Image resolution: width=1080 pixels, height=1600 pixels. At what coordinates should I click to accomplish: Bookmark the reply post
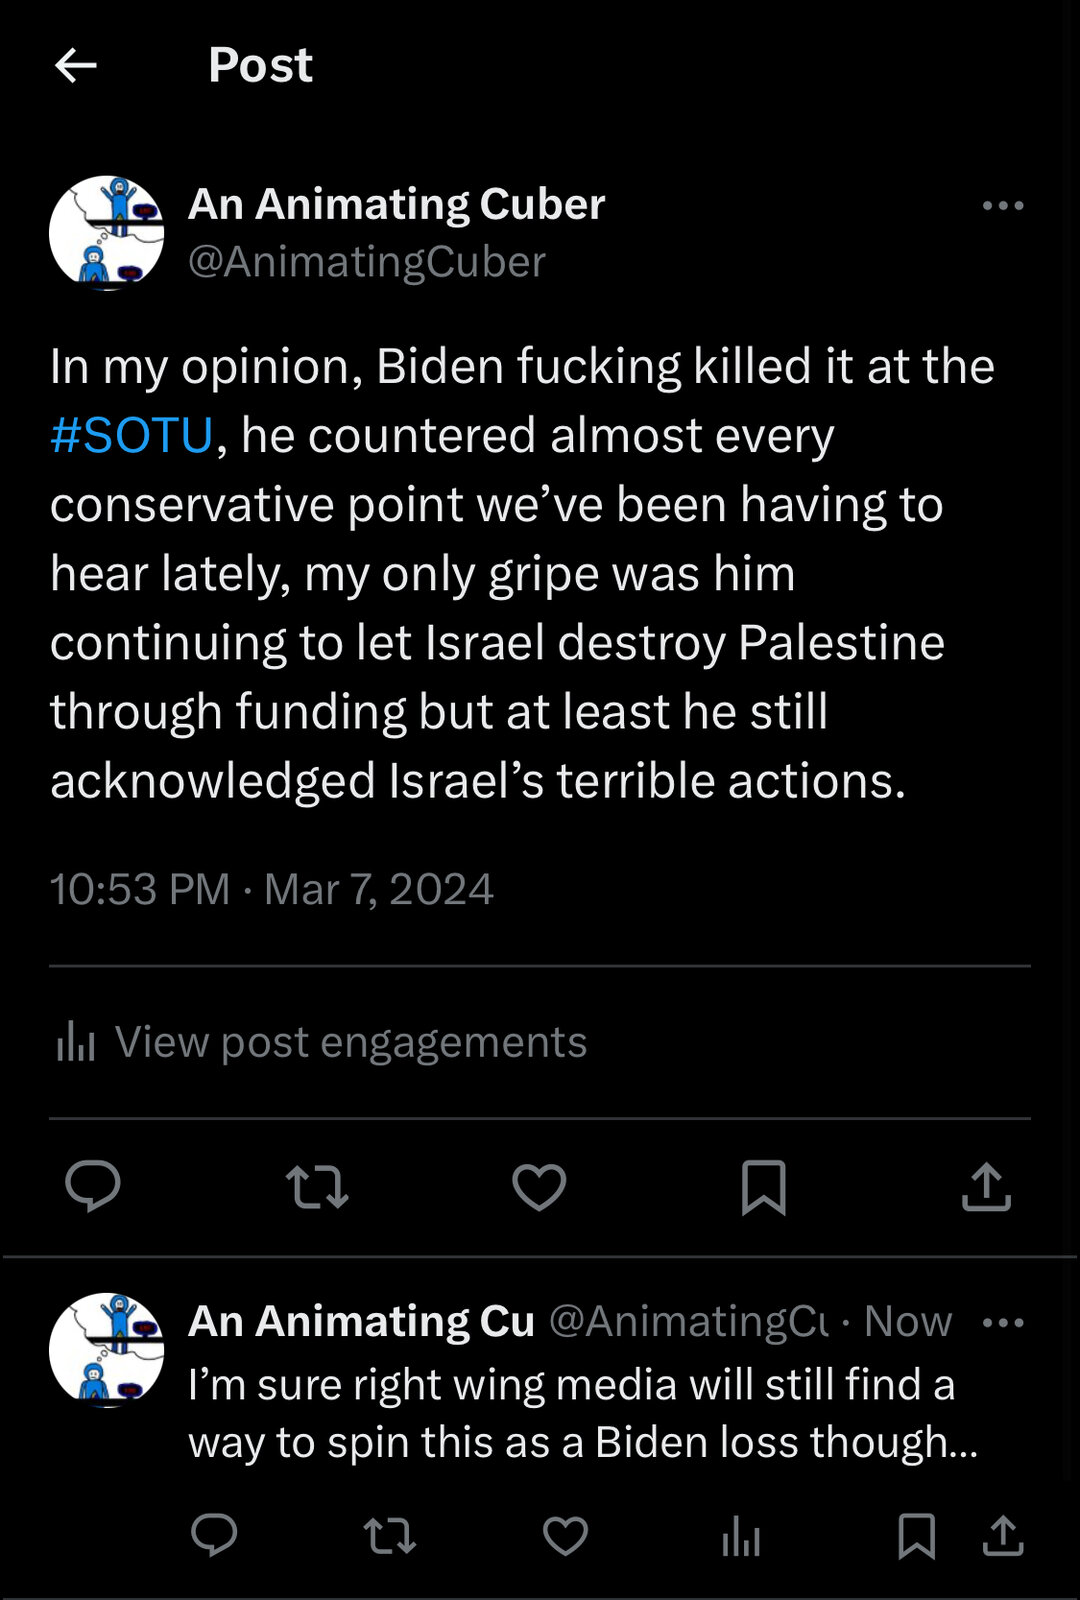click(916, 1536)
